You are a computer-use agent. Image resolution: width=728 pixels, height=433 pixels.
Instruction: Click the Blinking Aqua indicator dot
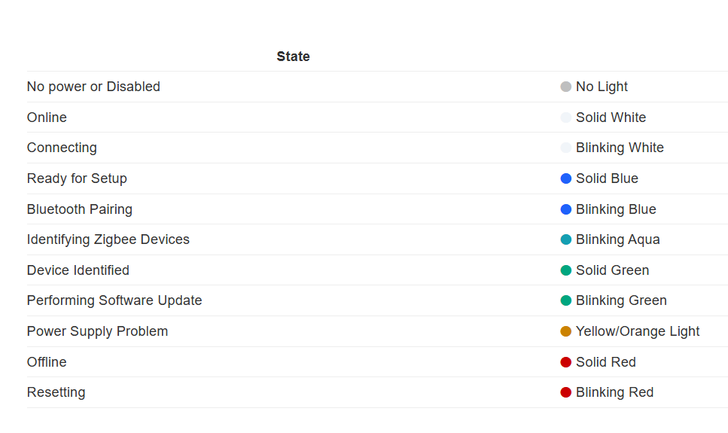pos(566,240)
